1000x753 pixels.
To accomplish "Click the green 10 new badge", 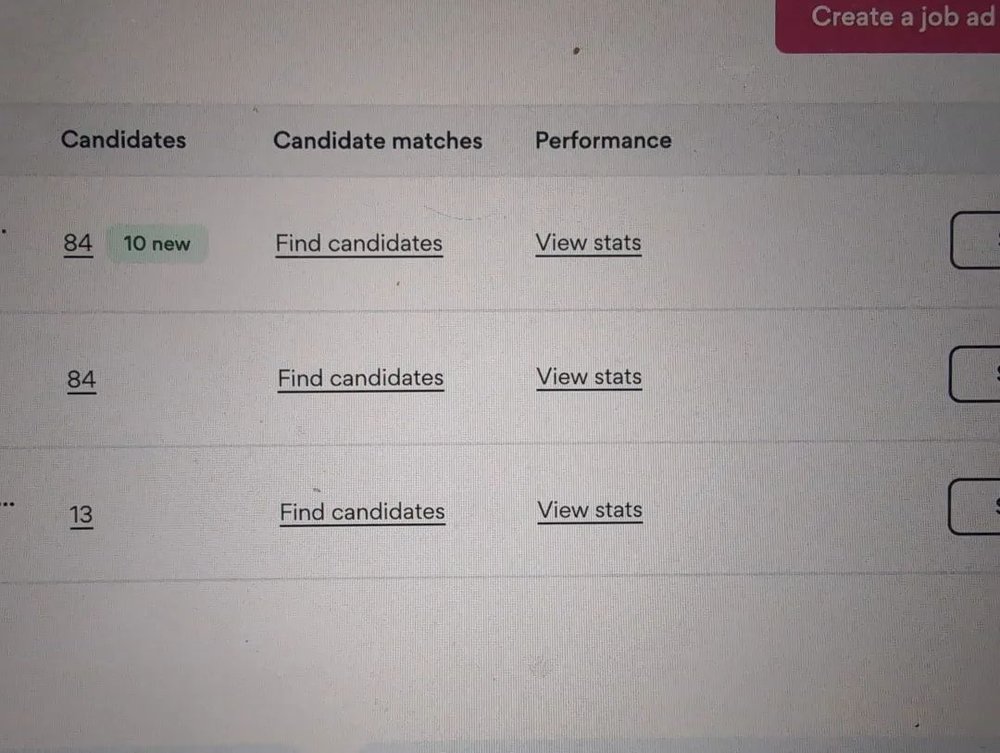I will [x=157, y=243].
